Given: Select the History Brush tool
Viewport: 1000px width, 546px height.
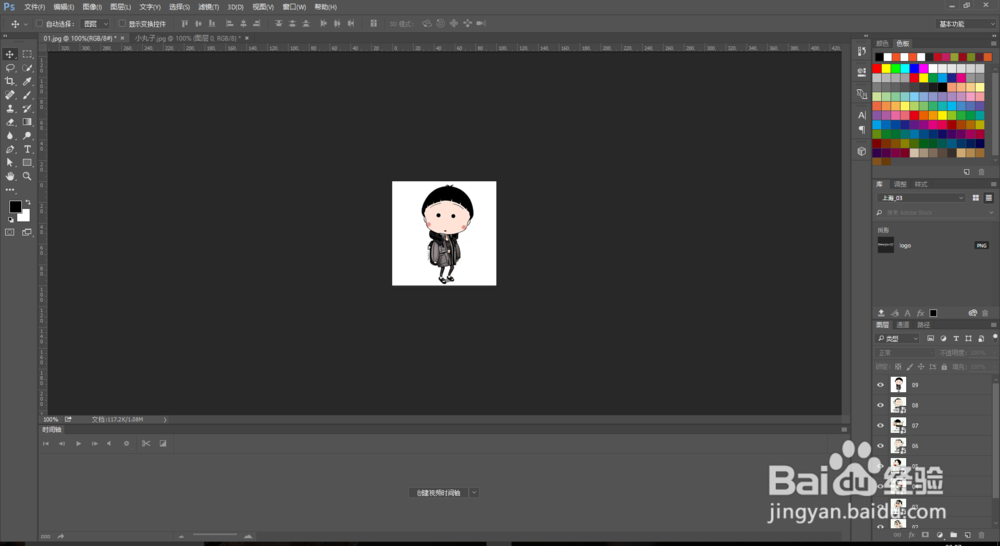Looking at the screenshot, I should [x=27, y=108].
